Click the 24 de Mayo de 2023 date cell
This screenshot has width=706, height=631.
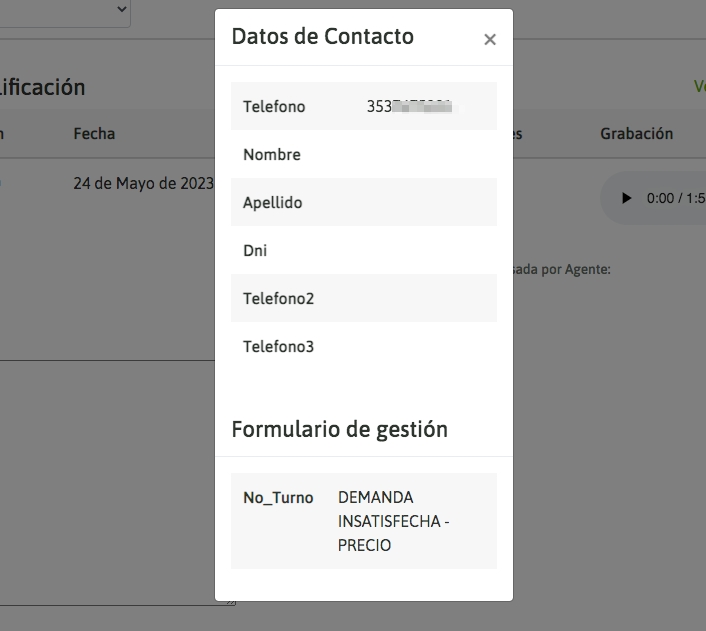(143, 183)
